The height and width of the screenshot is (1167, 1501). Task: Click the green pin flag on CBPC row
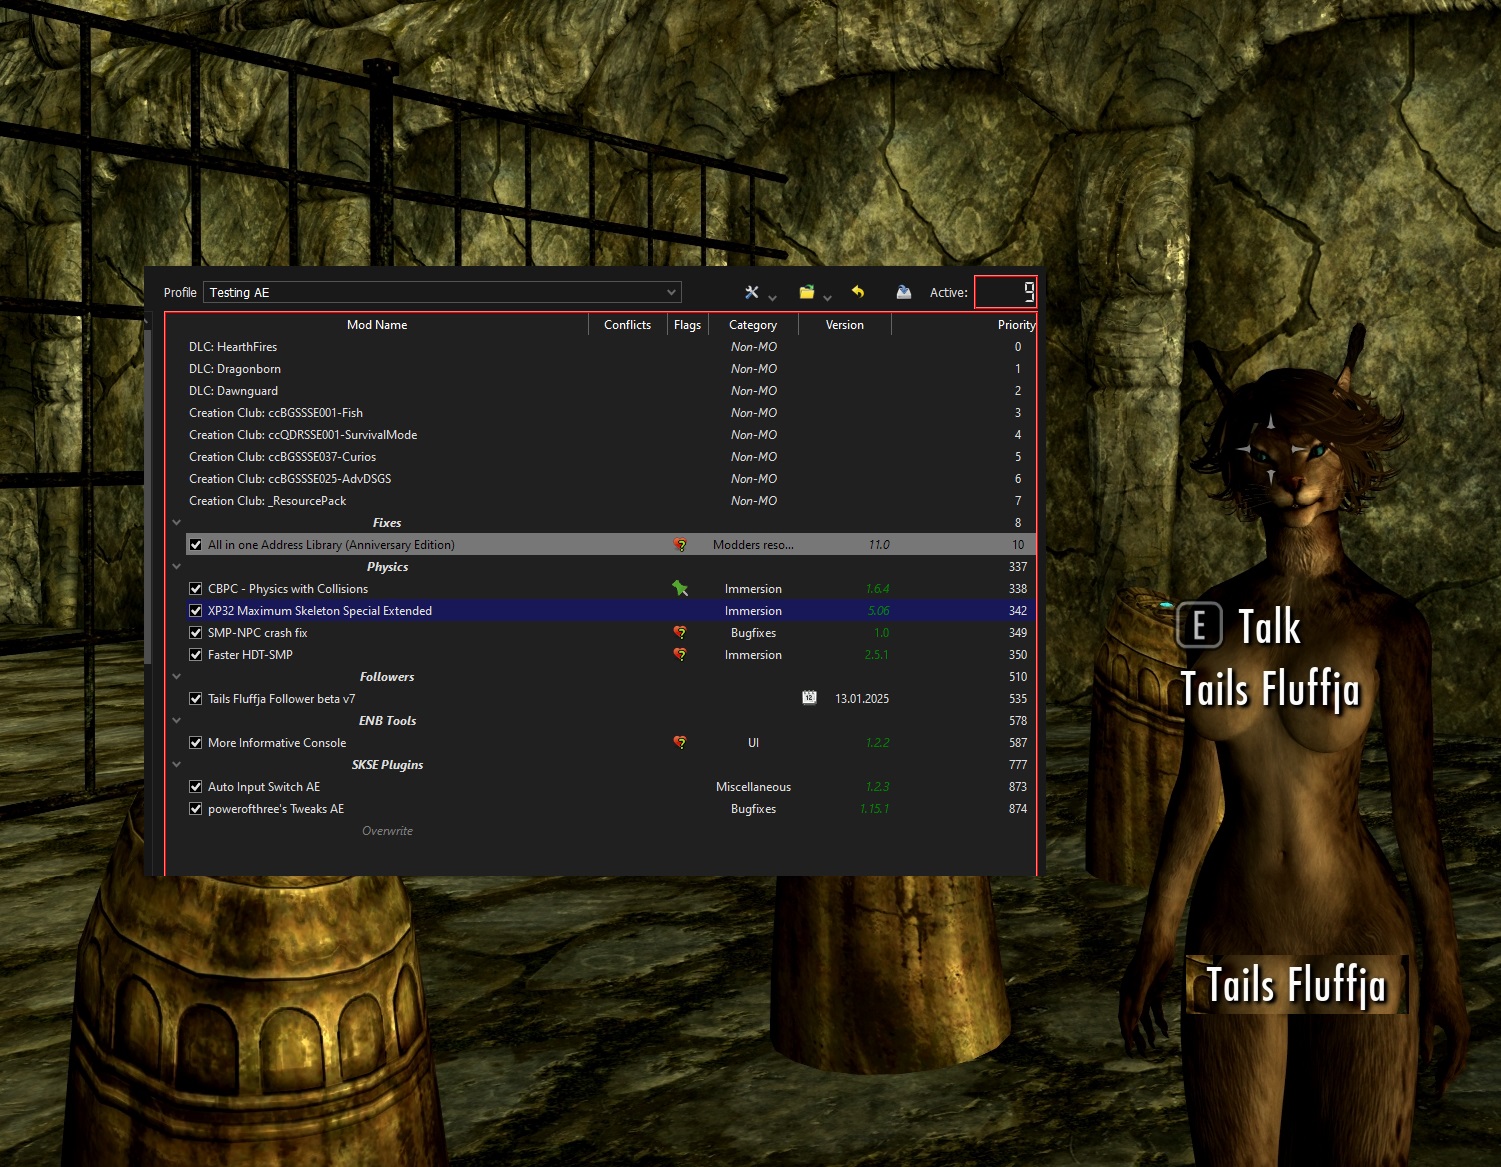pyautogui.click(x=680, y=589)
